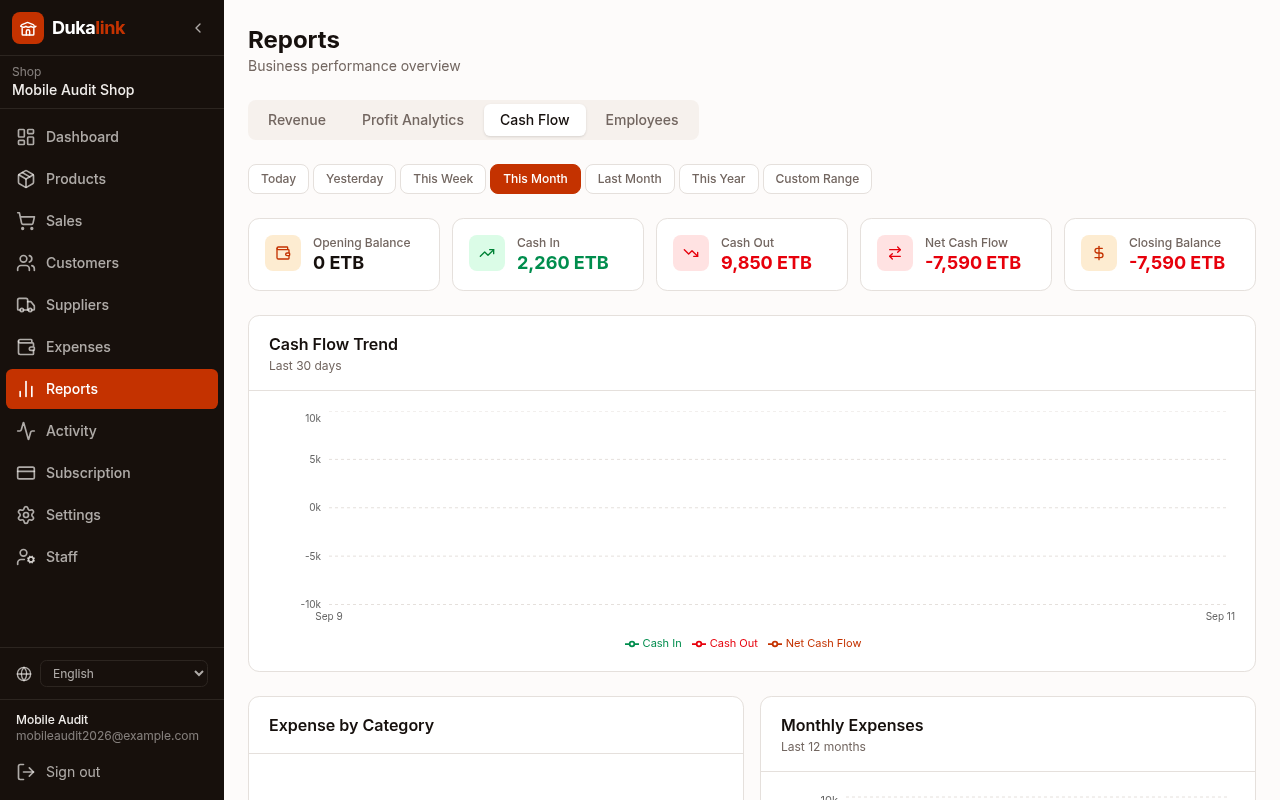This screenshot has width=1280, height=800.
Task: Open the Suppliers page
Action: point(112,305)
